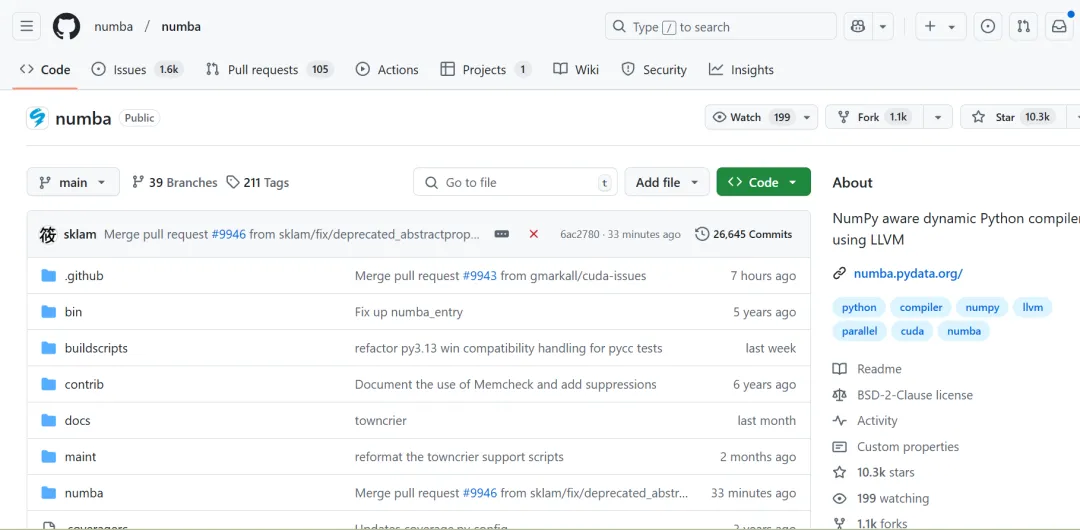
Task: Click the folder icon for .github
Action: pos(48,276)
